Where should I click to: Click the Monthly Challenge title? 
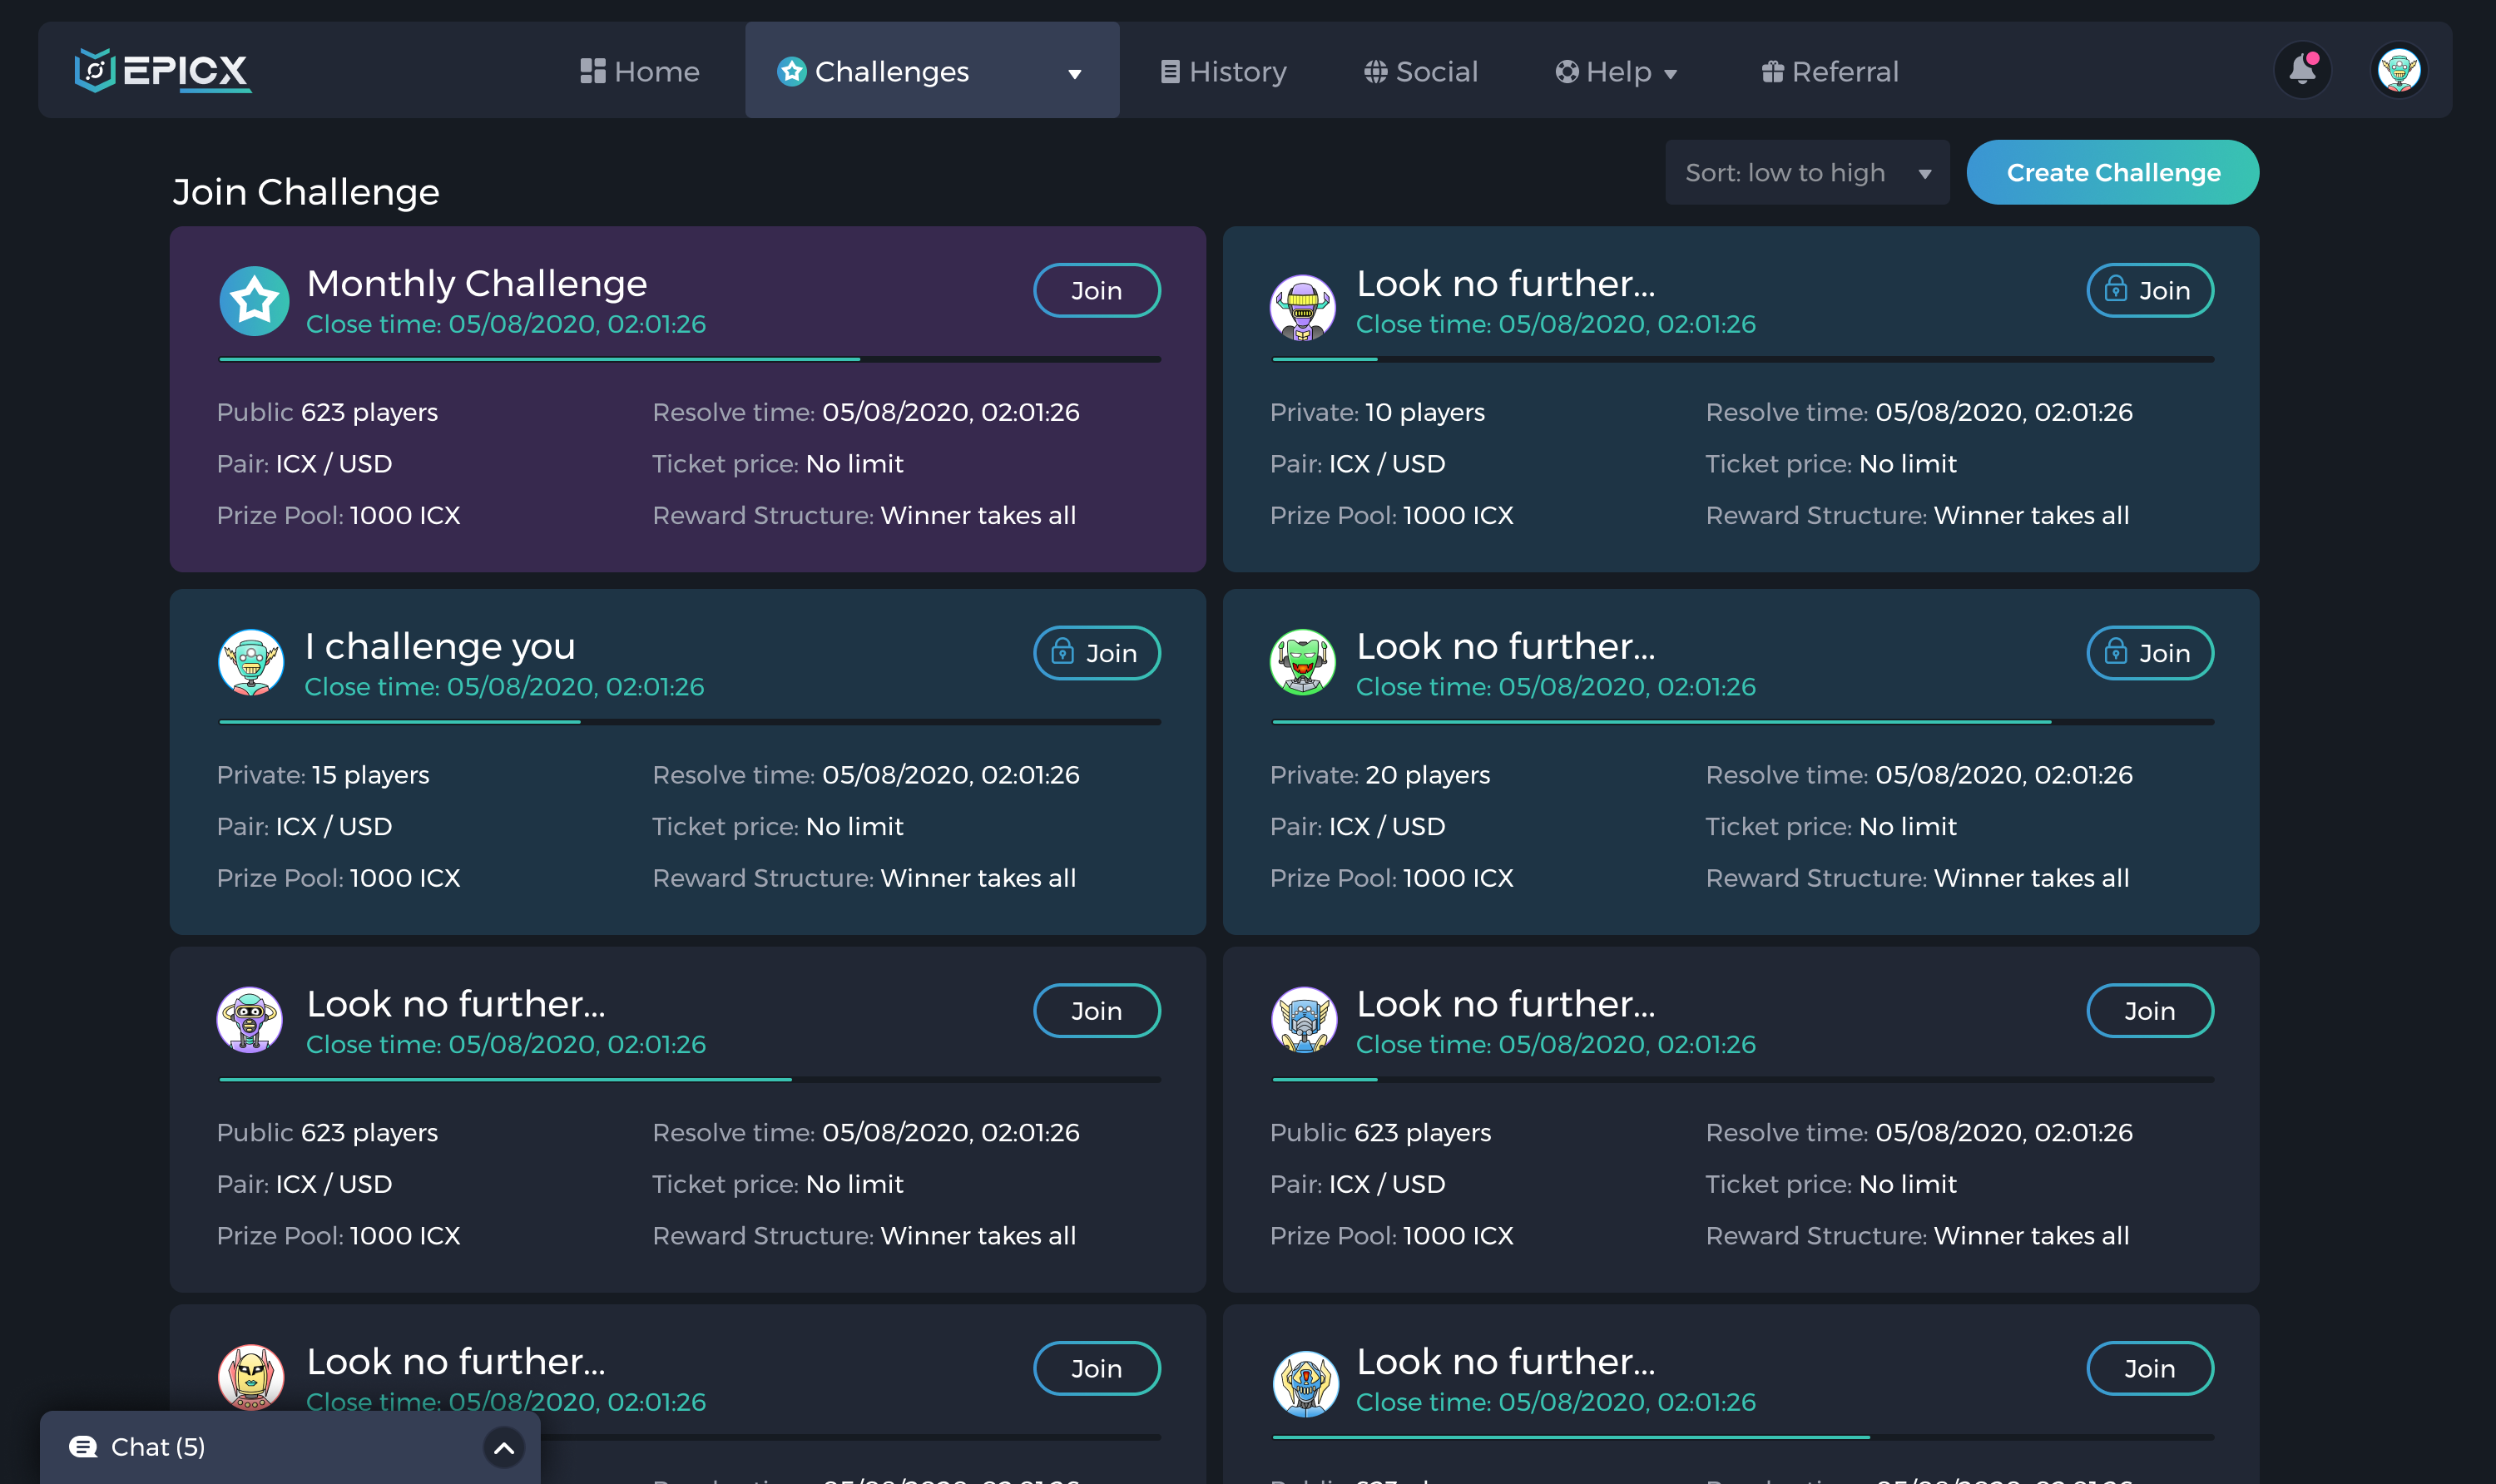click(477, 283)
